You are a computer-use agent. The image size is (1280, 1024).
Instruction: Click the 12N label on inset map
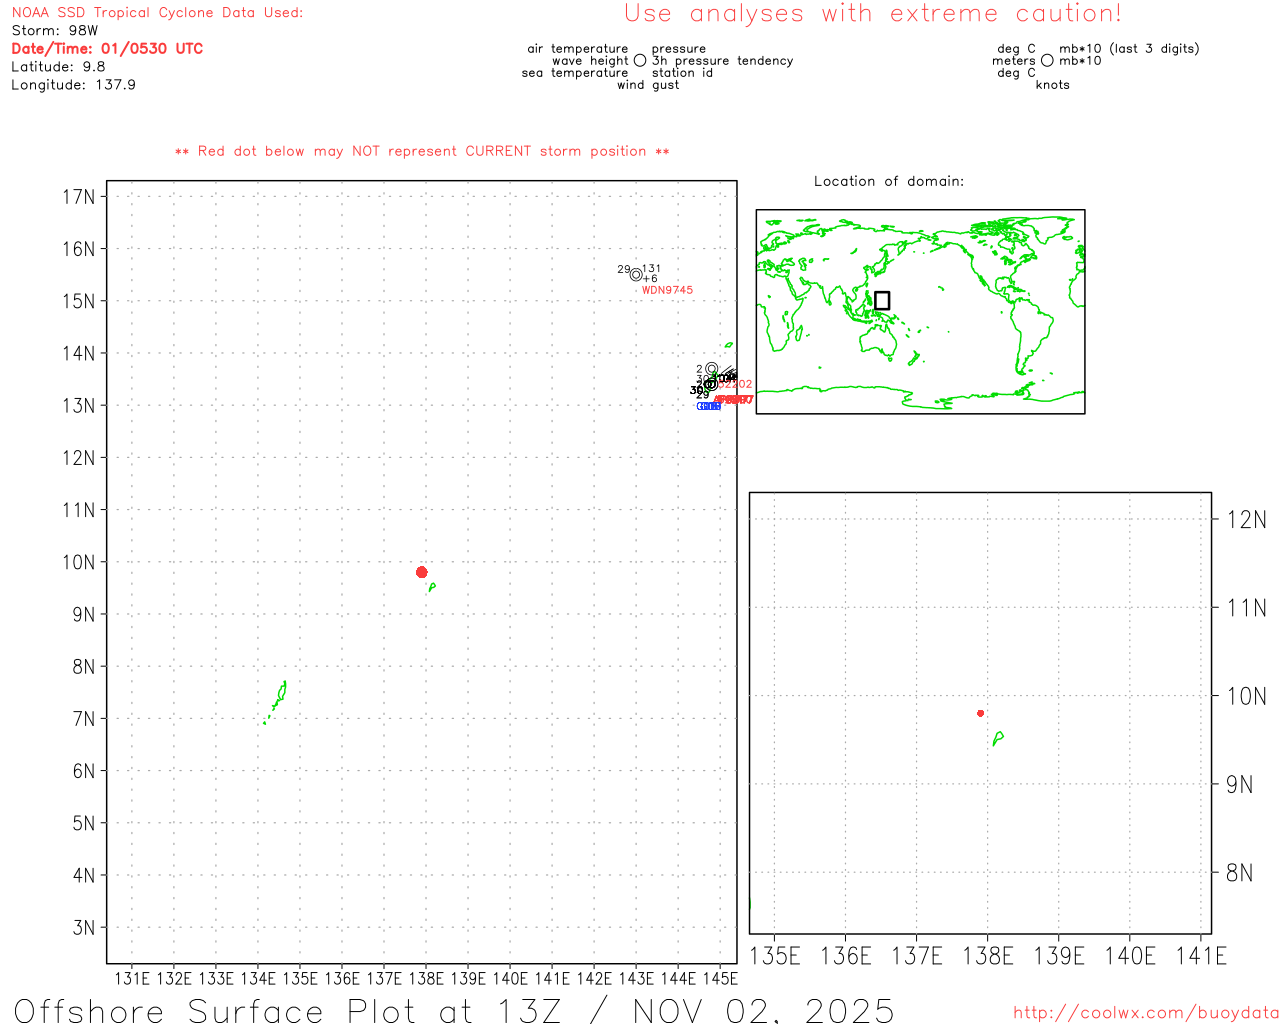(x=1246, y=520)
